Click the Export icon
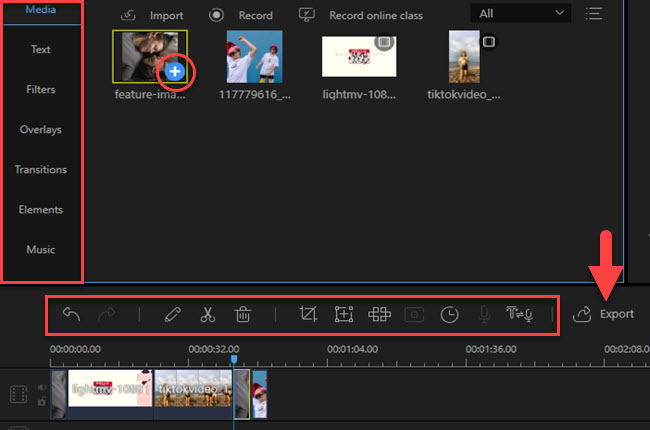The height and width of the screenshot is (430, 650). pyautogui.click(x=582, y=314)
